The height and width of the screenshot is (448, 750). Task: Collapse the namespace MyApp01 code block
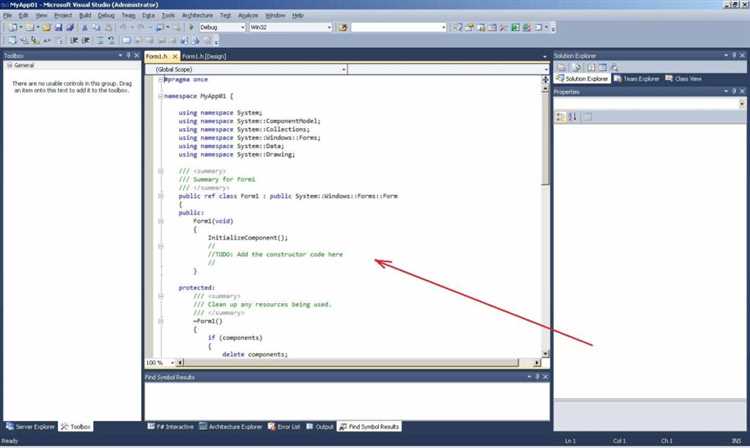(161, 96)
